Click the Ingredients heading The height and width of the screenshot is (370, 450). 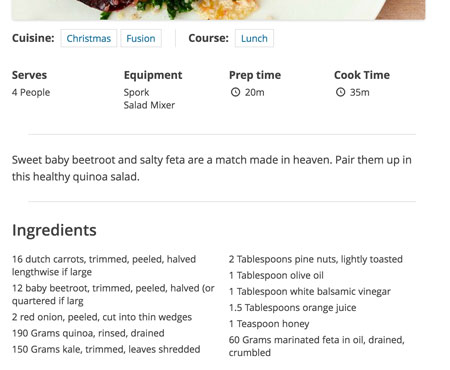point(54,230)
